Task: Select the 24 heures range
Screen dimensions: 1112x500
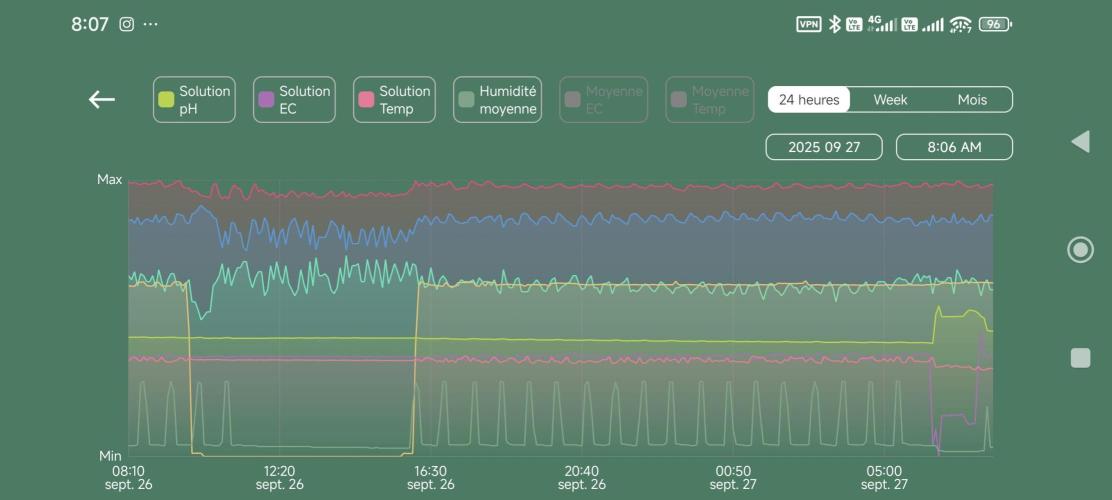Action: pyautogui.click(x=809, y=100)
